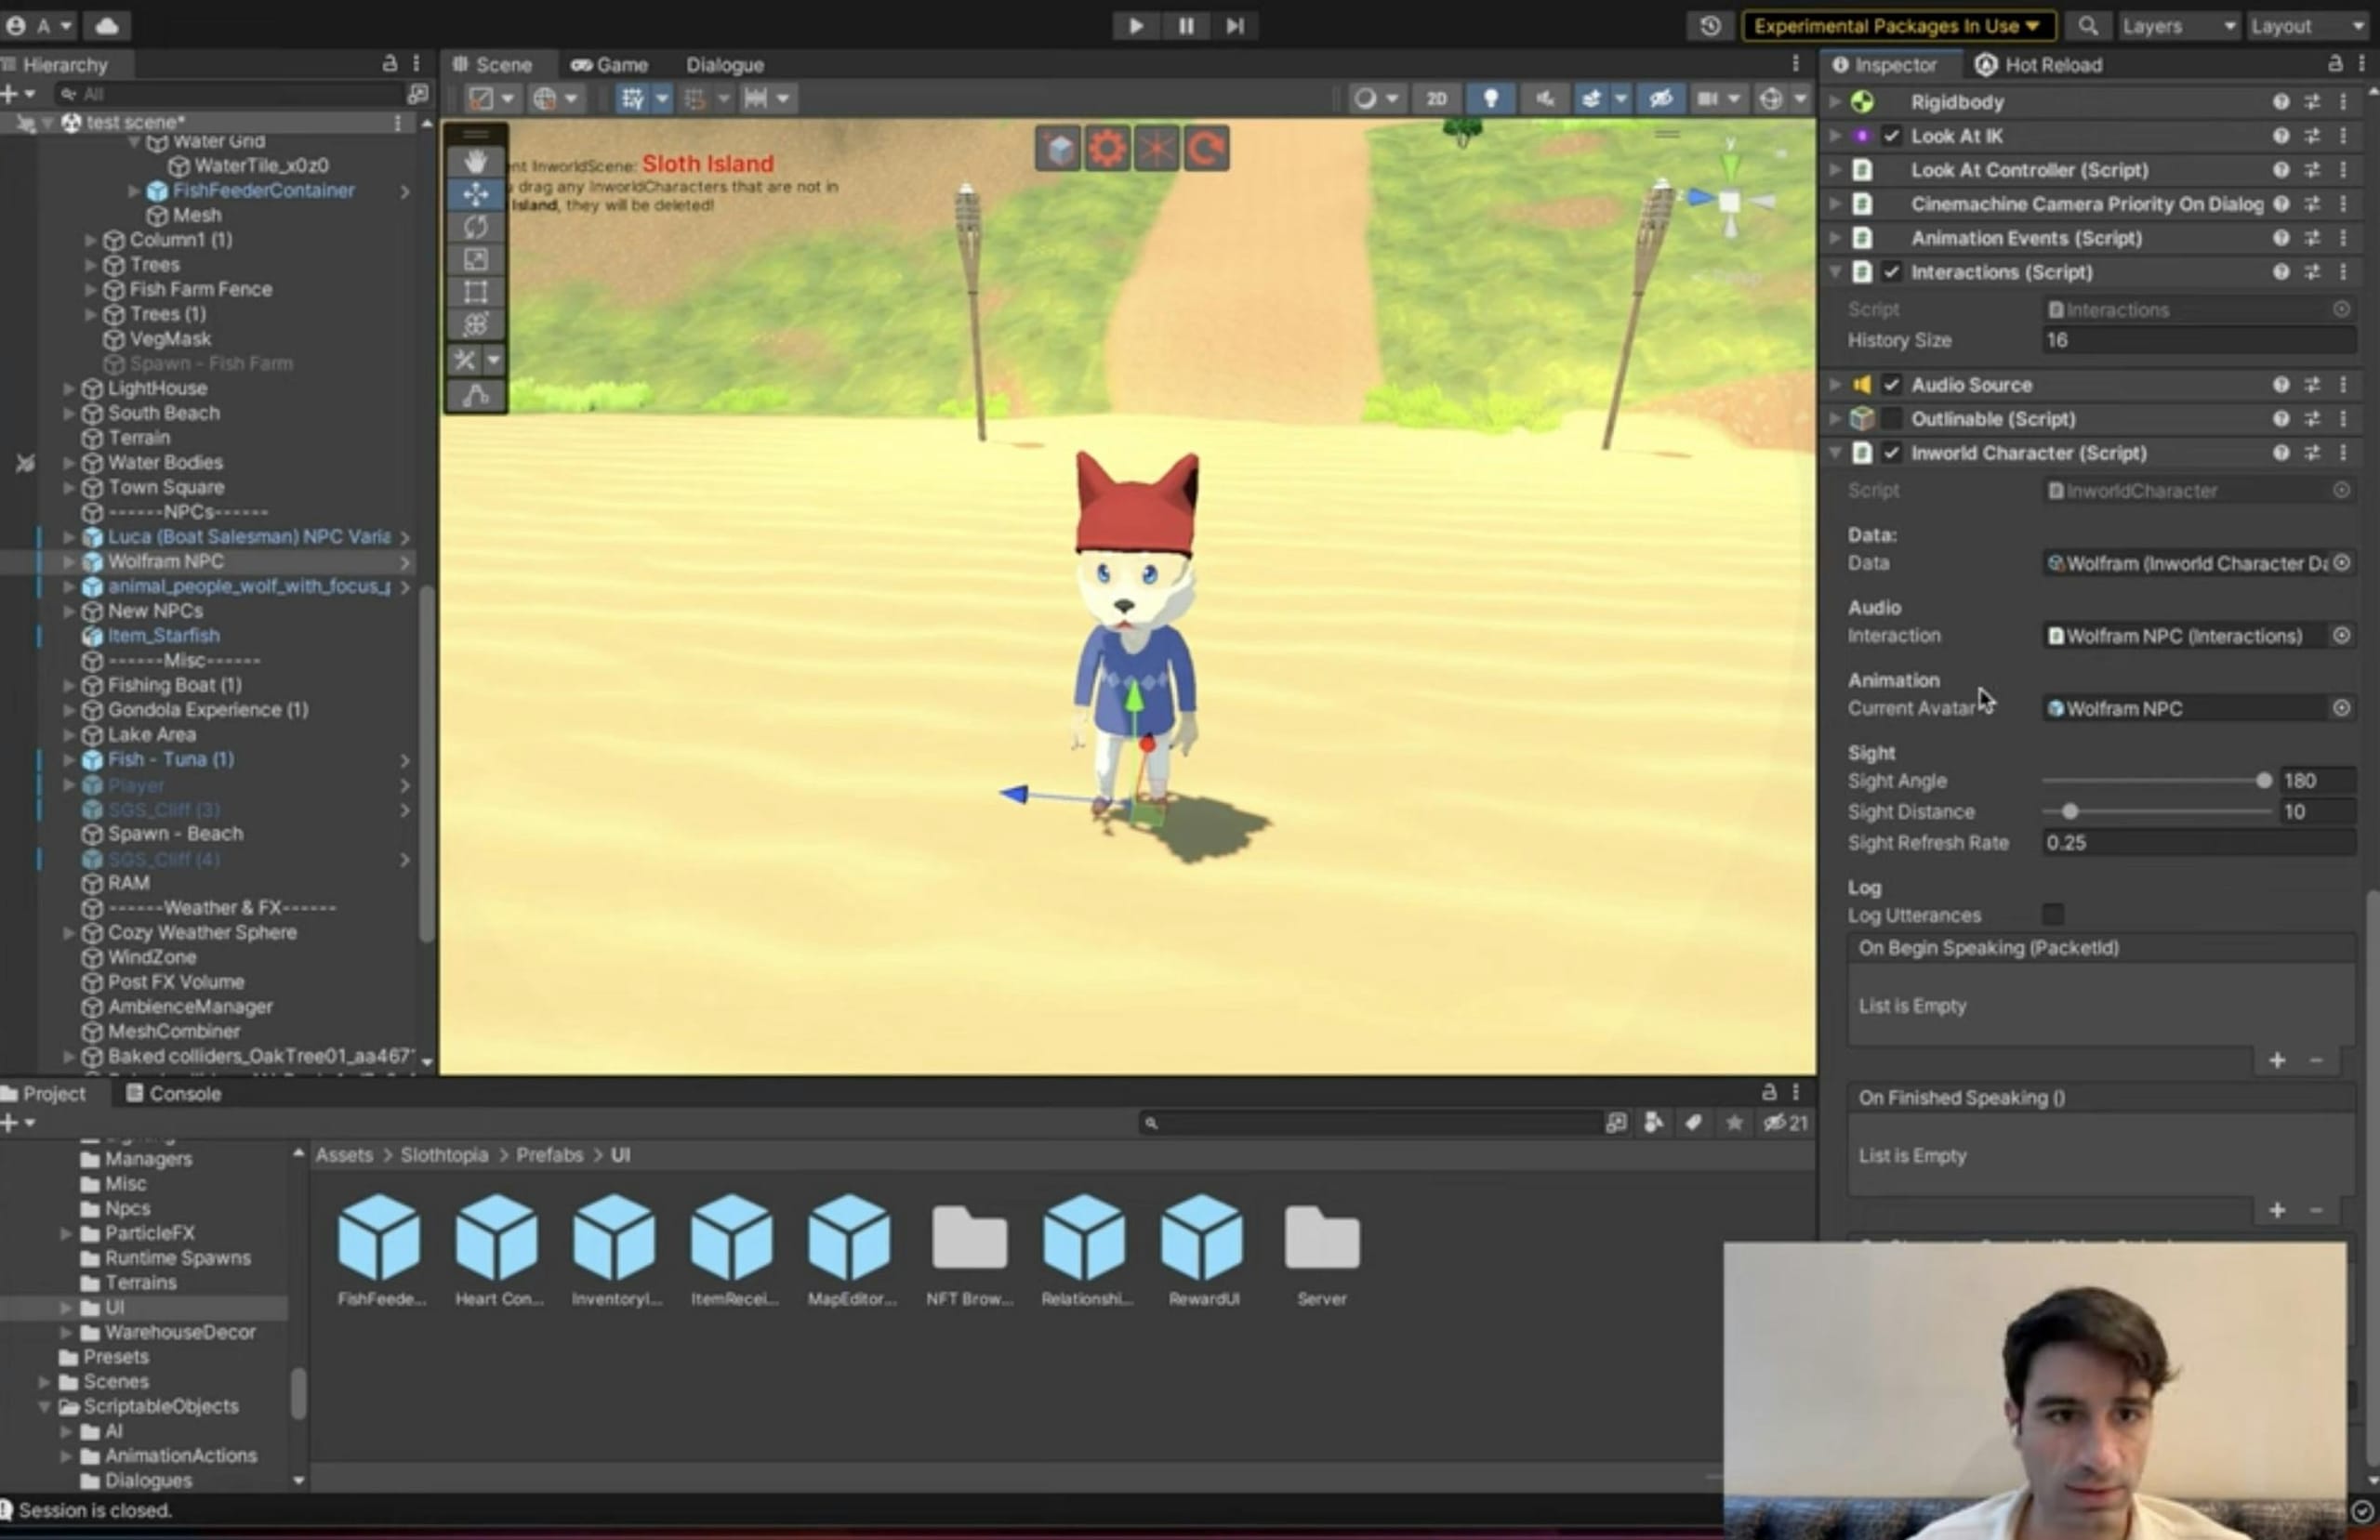Disable the Audio Source component checkbox
The height and width of the screenshot is (1540, 2380).
(1891, 385)
